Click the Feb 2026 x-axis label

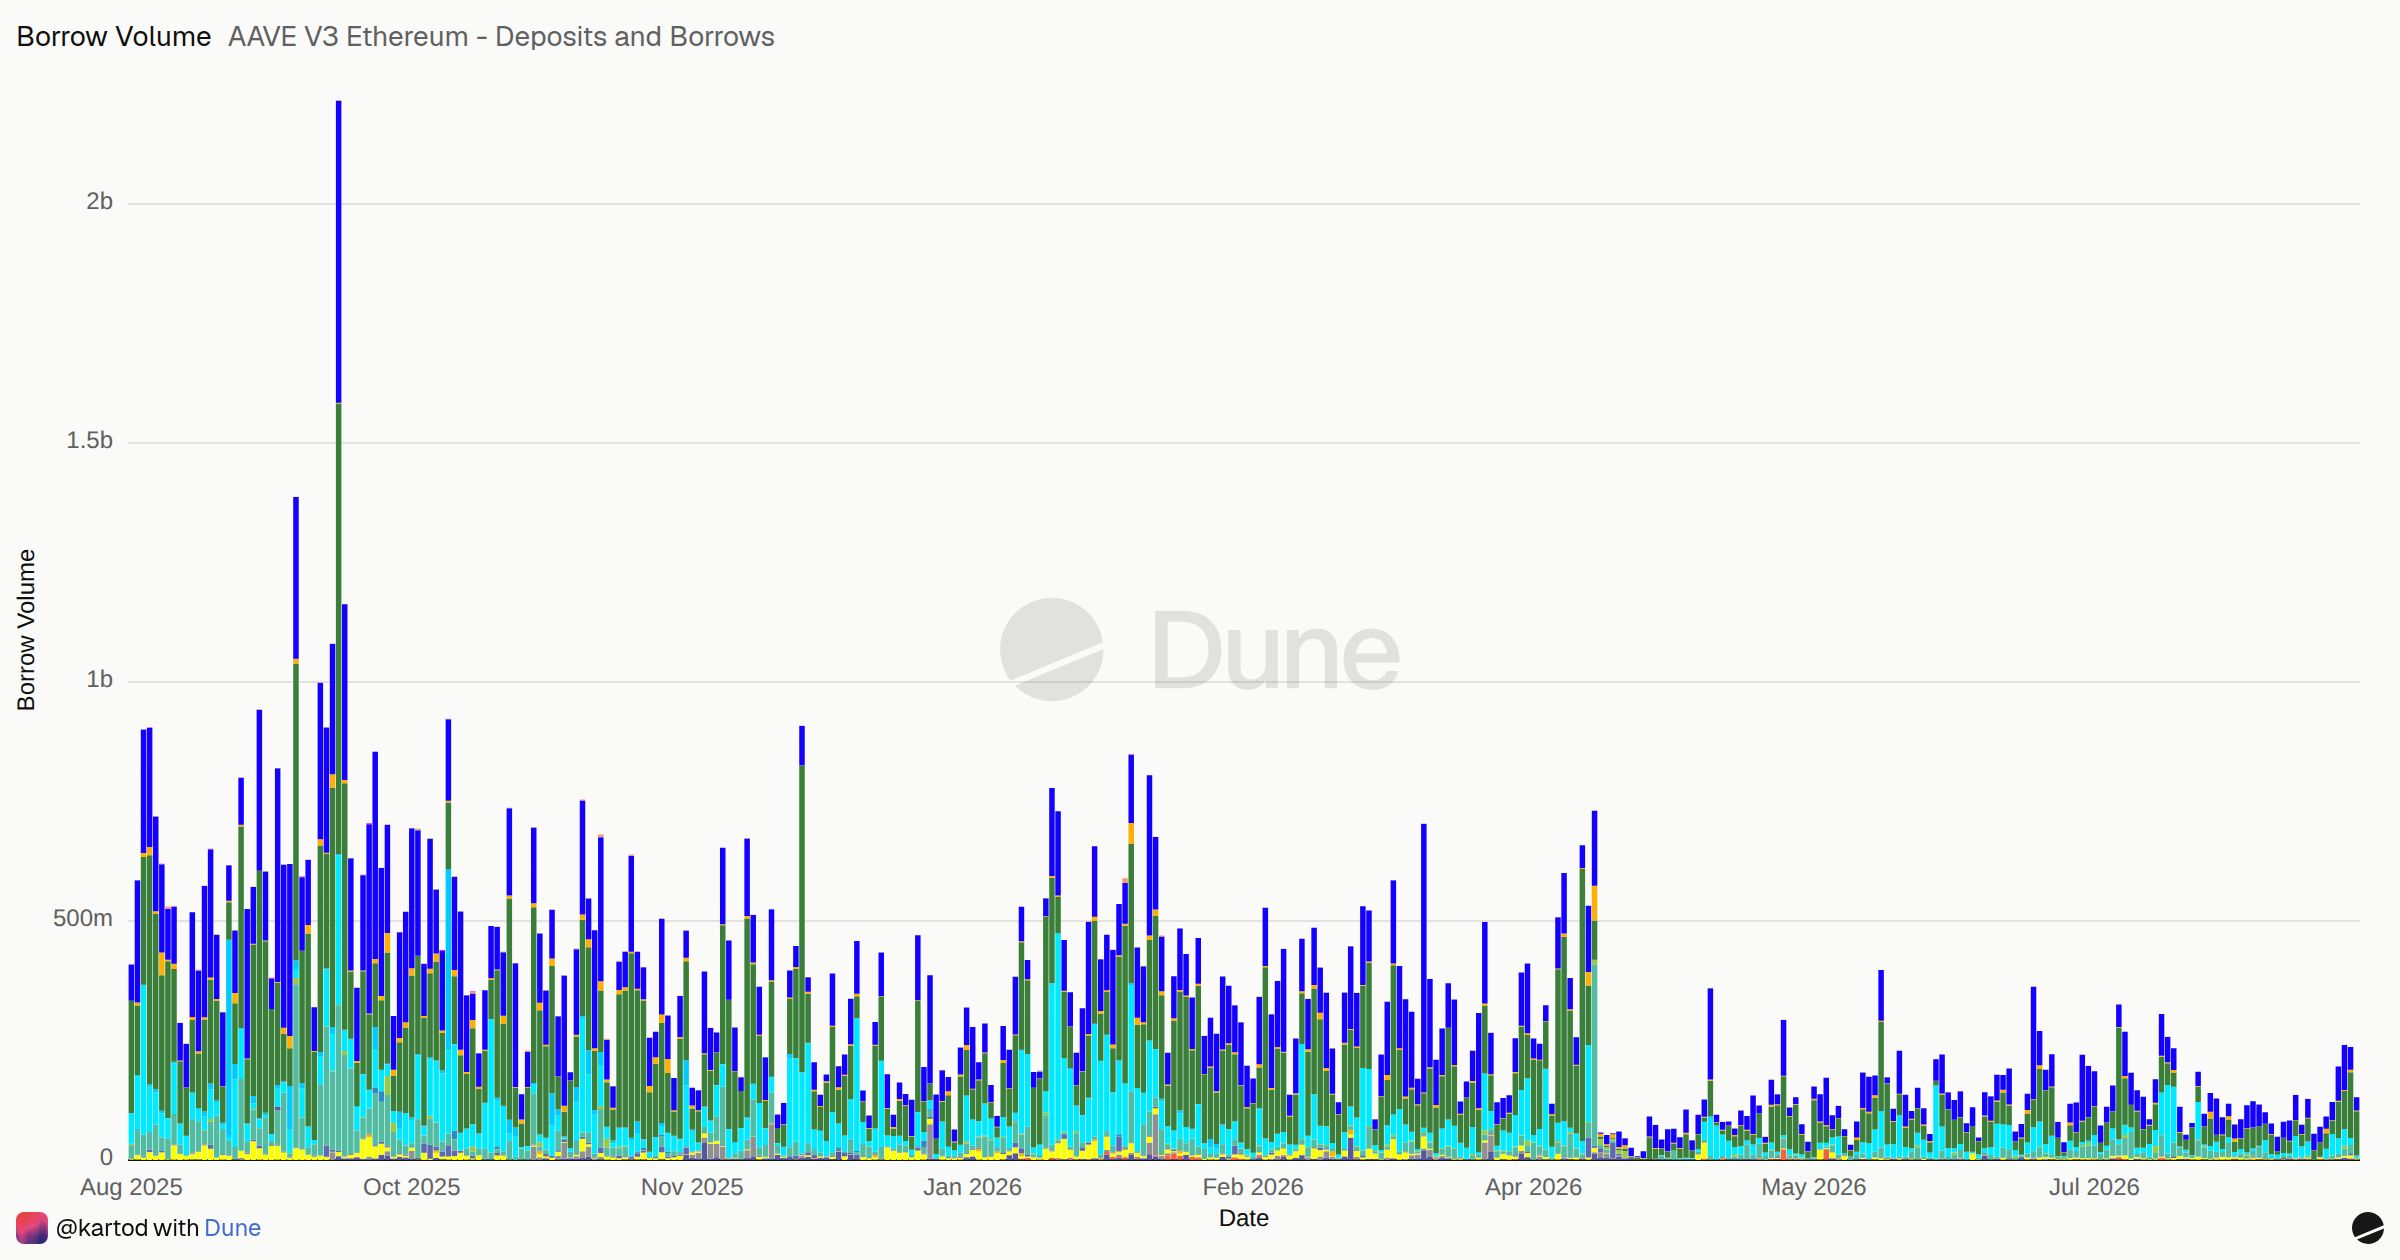[x=1253, y=1187]
